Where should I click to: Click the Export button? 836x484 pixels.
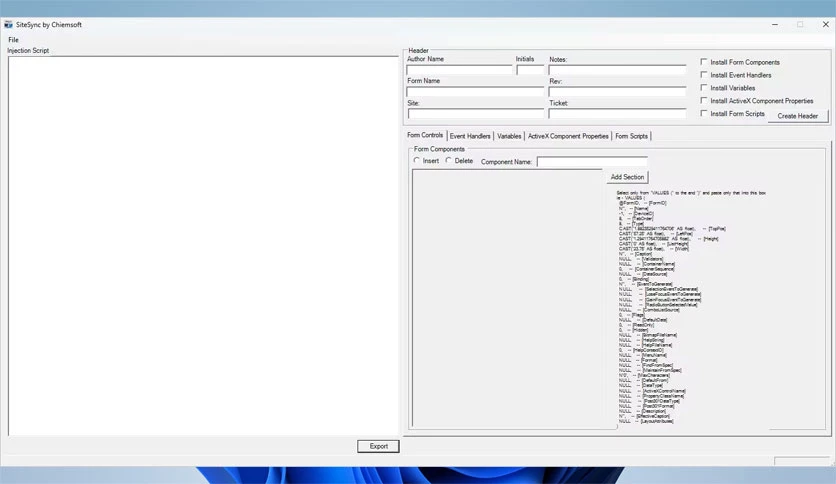(x=379, y=446)
